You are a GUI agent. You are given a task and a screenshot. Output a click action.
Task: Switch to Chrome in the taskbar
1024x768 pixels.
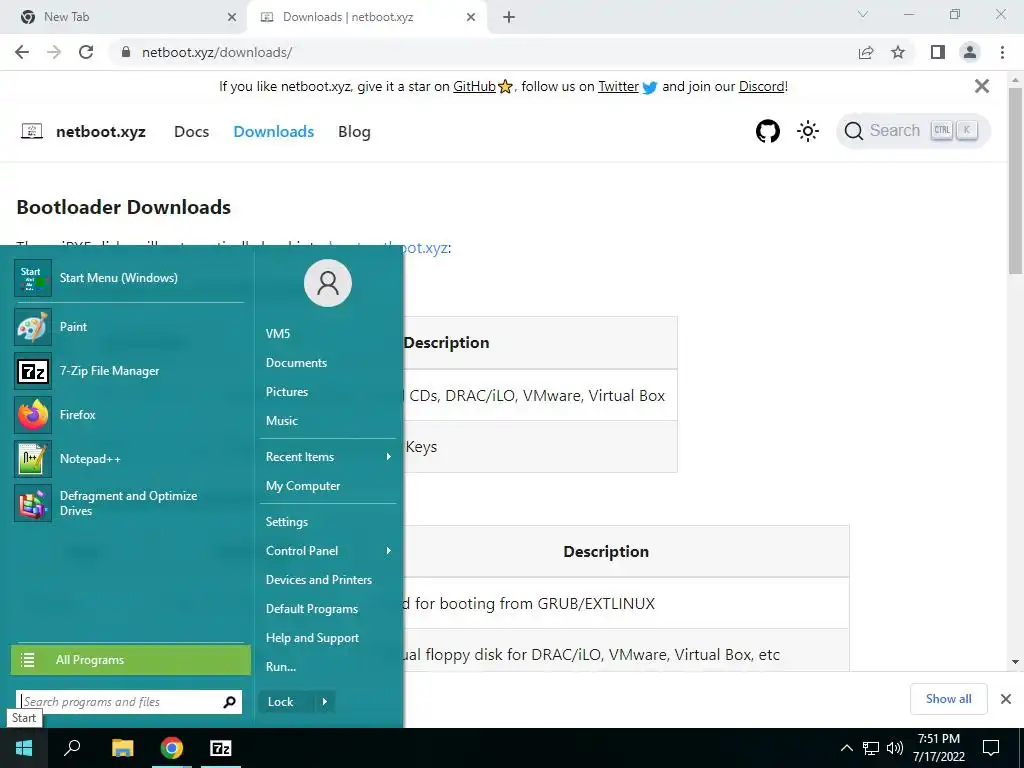coord(172,748)
